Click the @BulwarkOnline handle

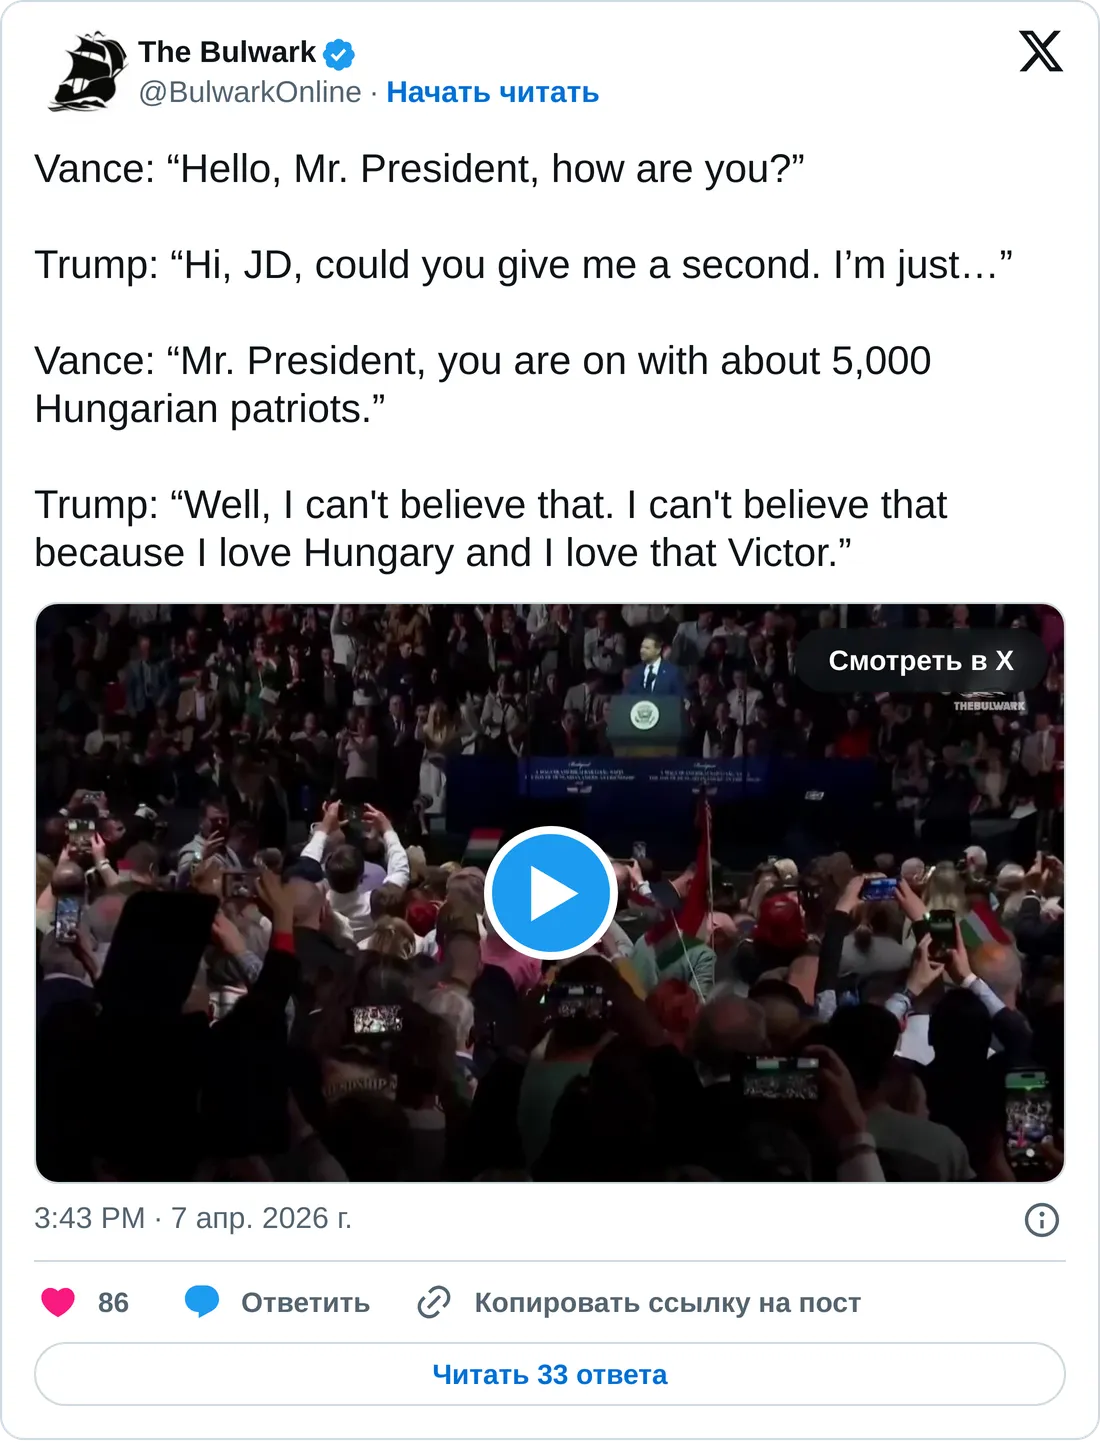[x=250, y=92]
